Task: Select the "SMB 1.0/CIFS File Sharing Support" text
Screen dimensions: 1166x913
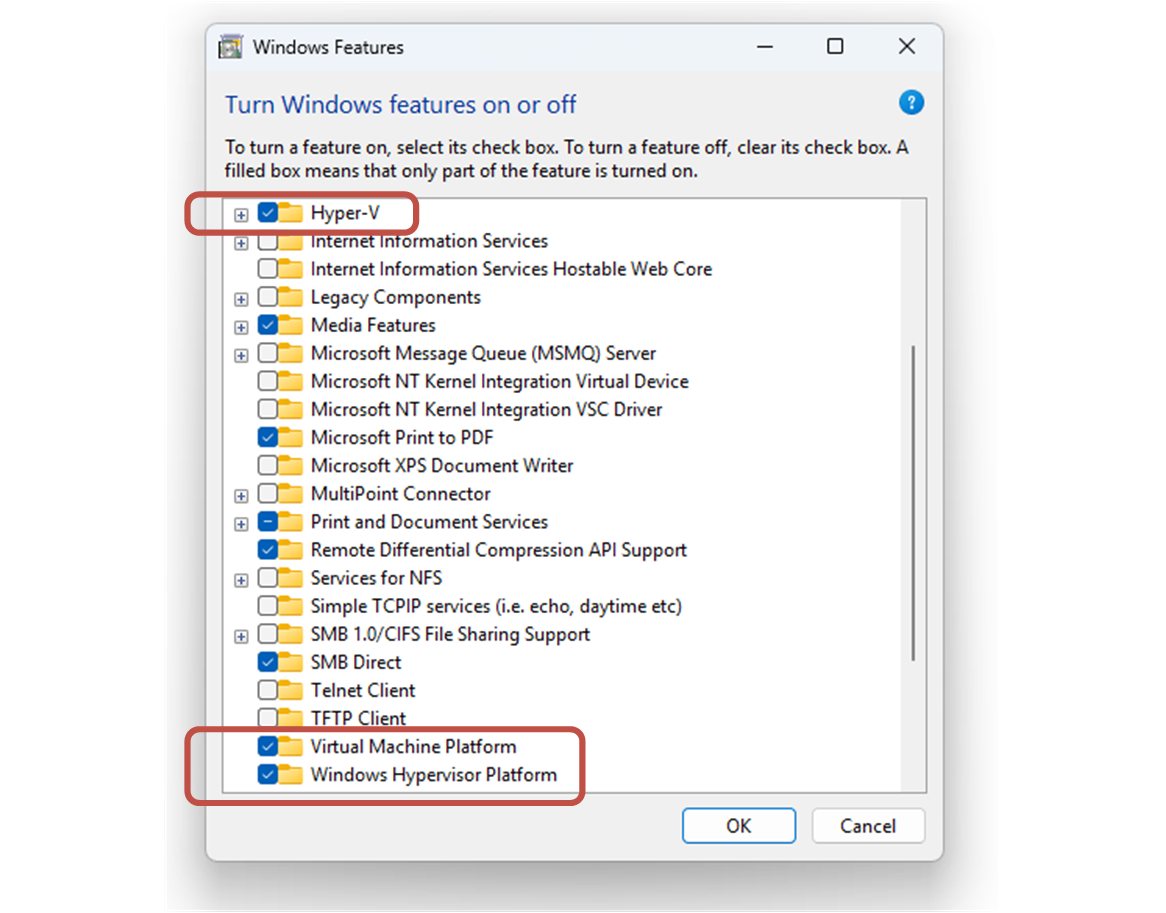Action: point(450,634)
